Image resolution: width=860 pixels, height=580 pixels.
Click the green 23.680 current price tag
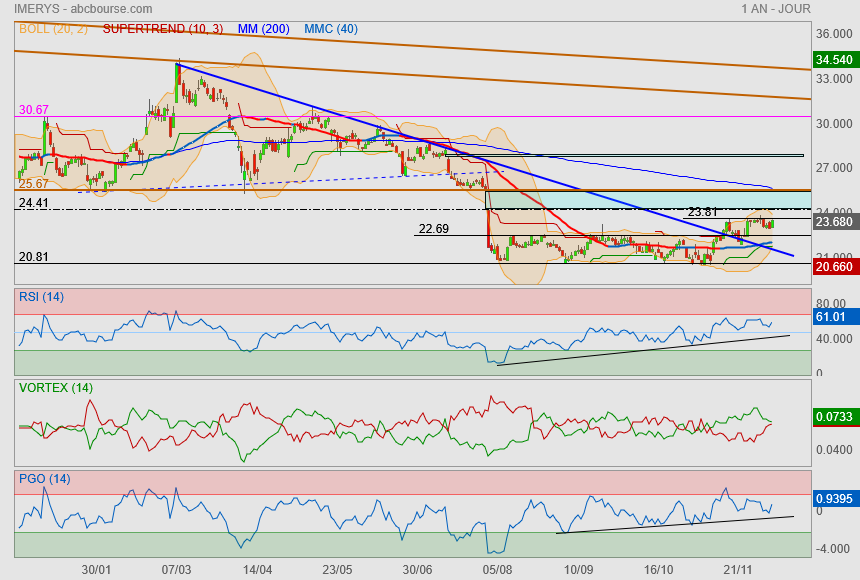tap(833, 222)
